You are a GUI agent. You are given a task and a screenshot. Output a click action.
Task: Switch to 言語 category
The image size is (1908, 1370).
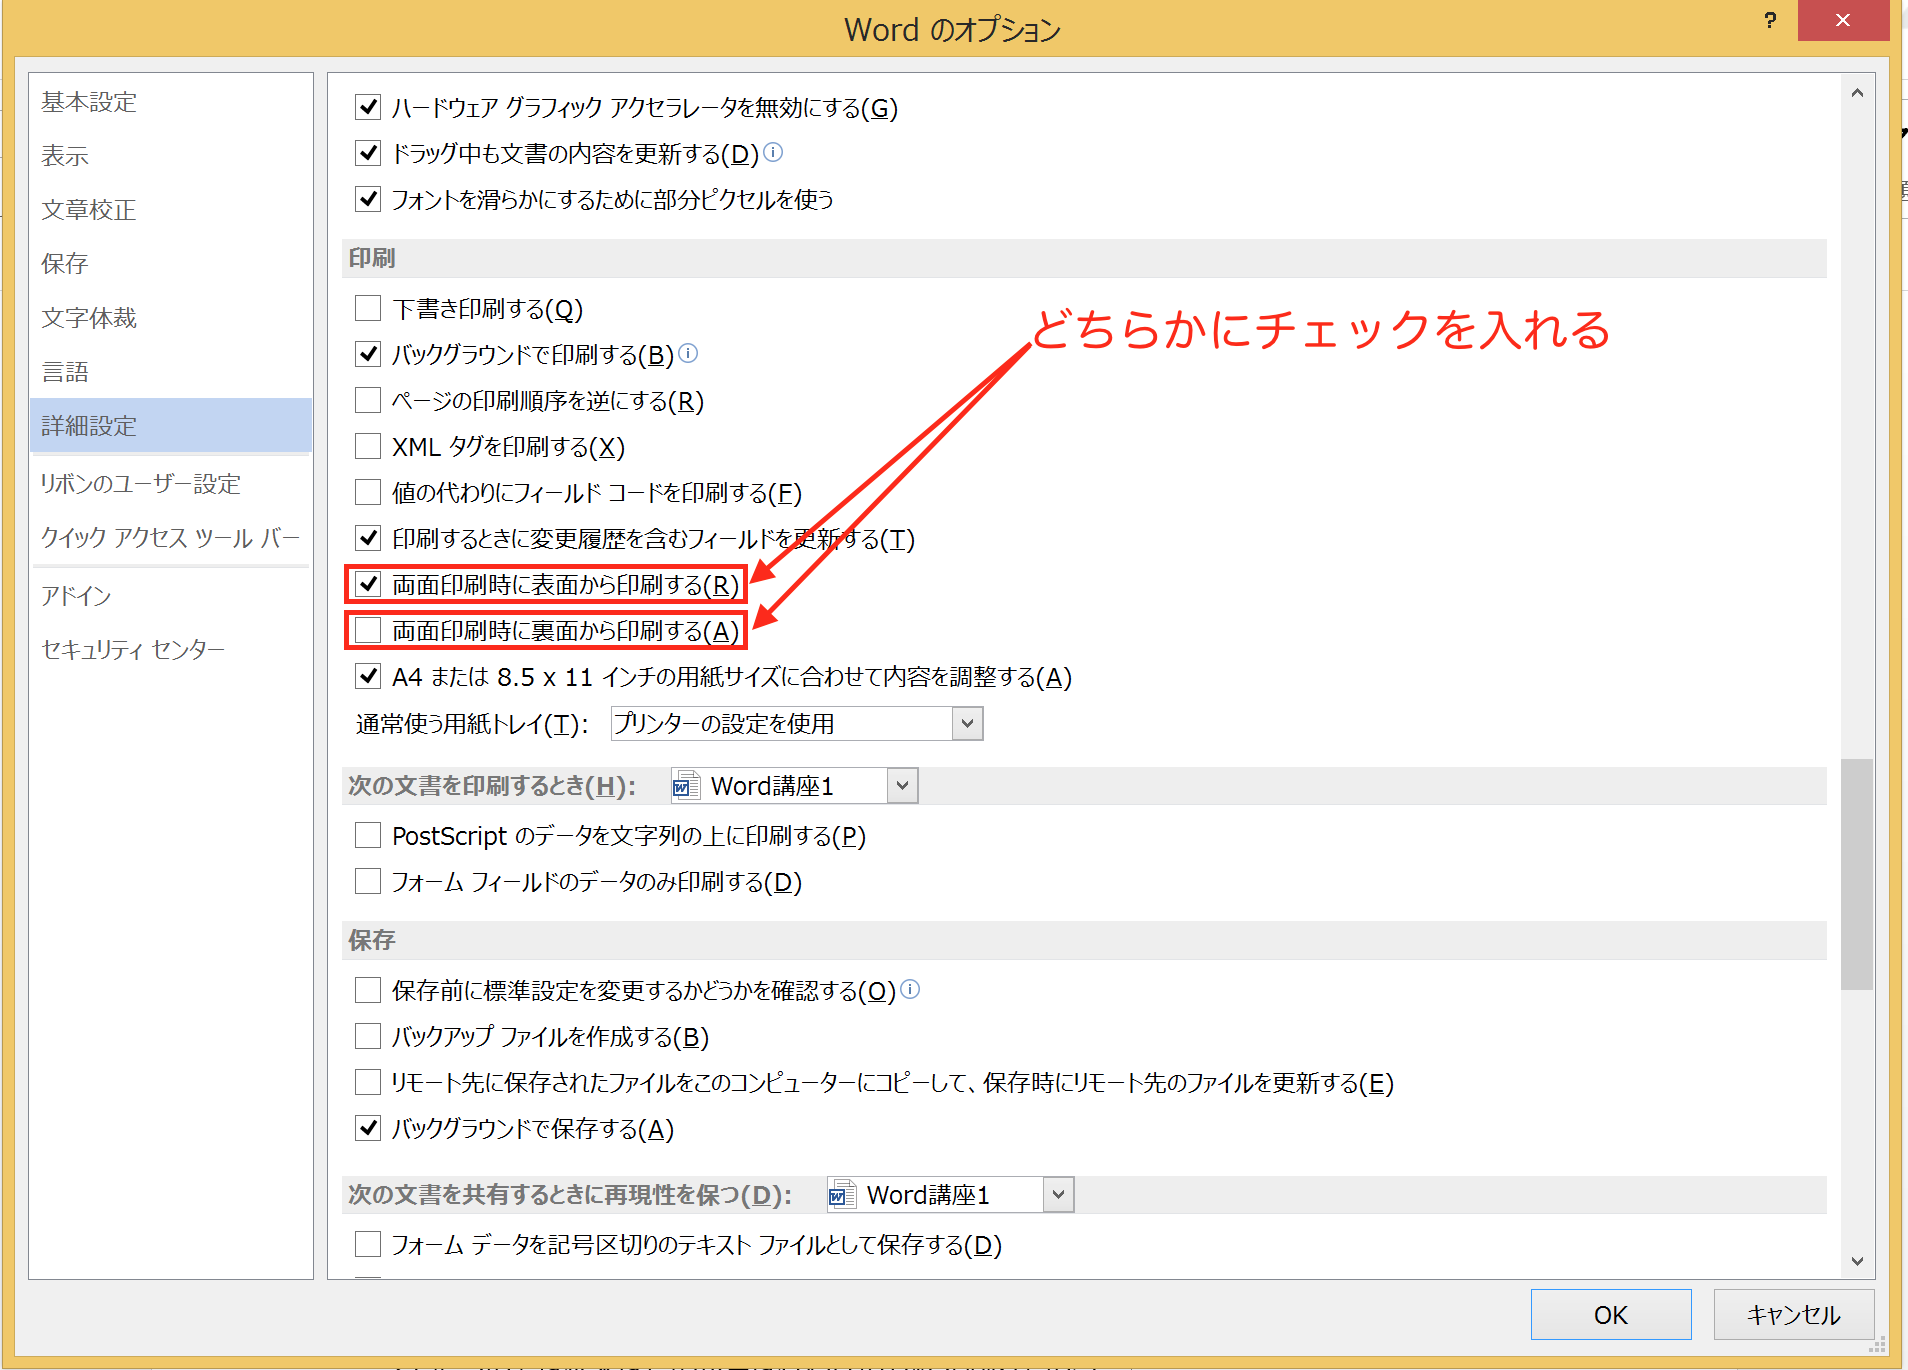point(171,371)
